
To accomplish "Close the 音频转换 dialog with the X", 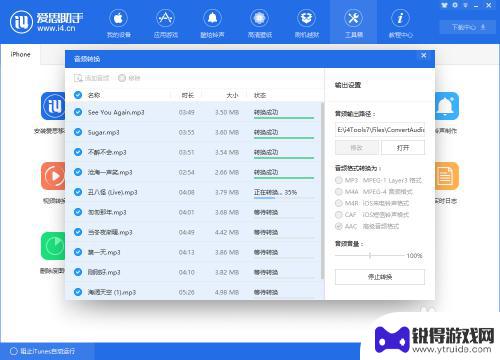I will click(424, 56).
